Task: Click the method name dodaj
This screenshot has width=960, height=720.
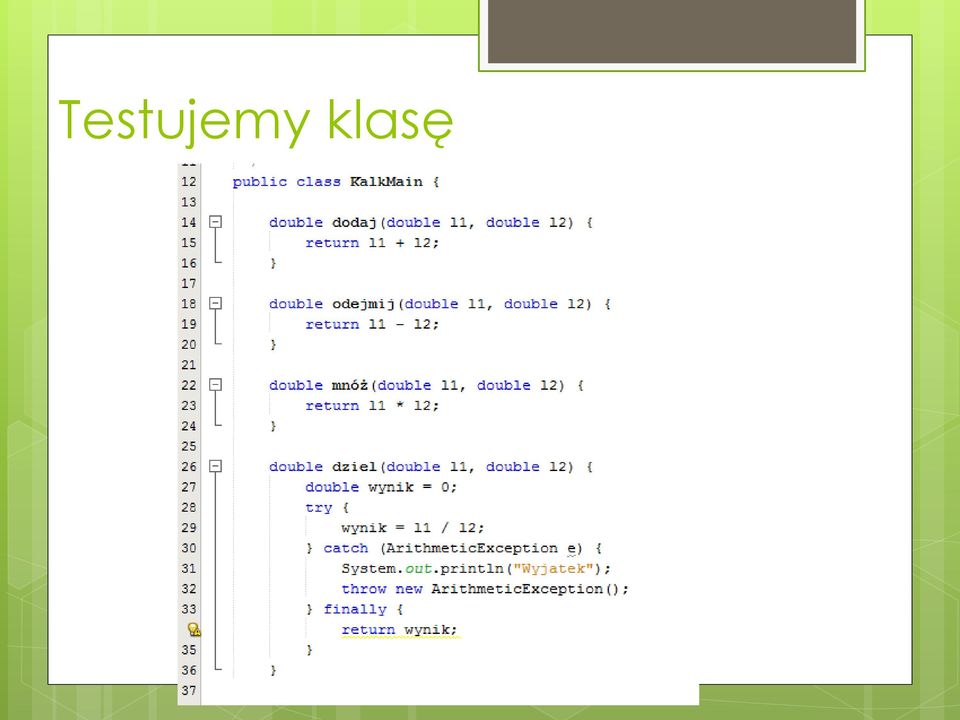Action: [354, 223]
